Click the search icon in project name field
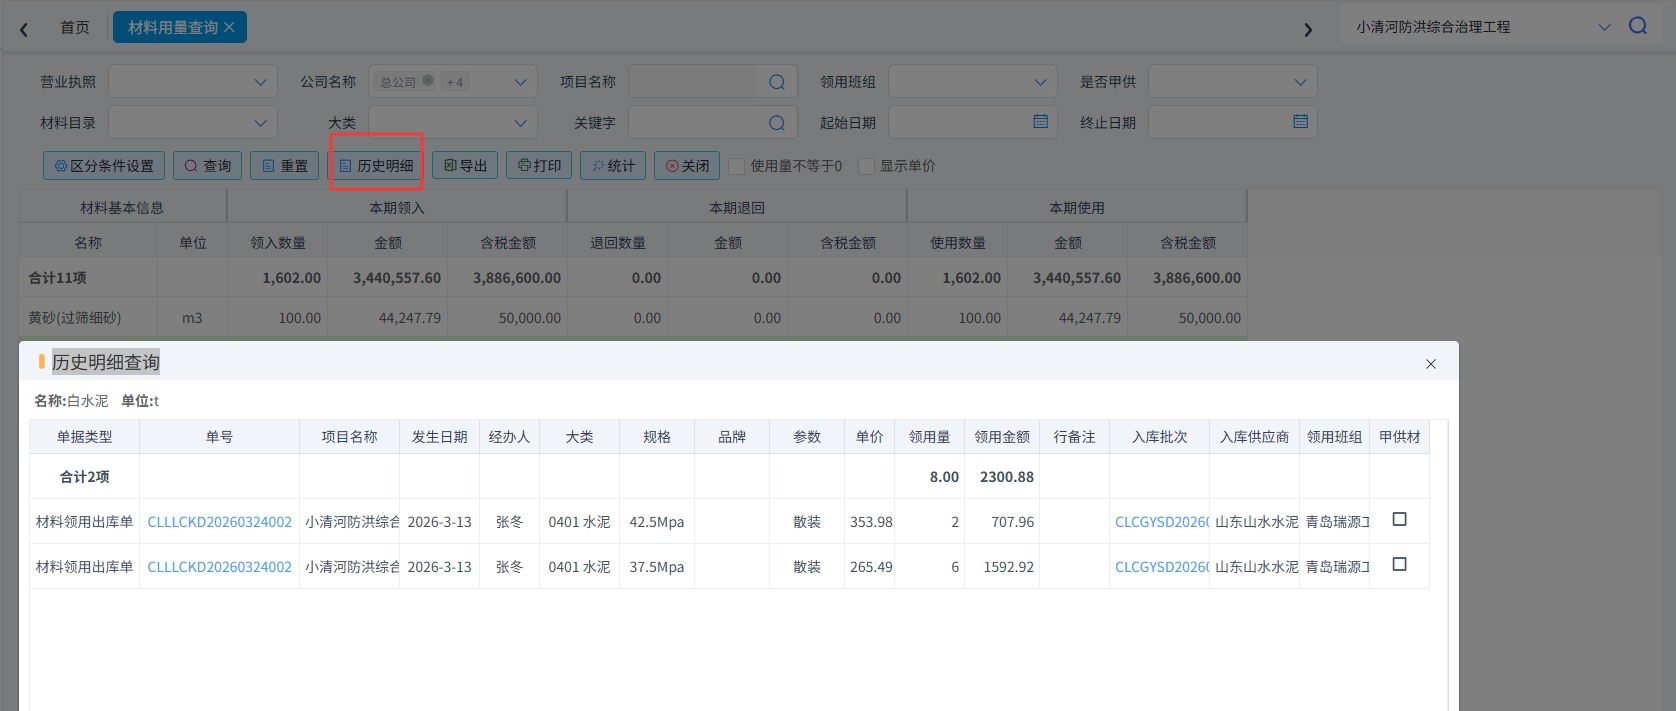This screenshot has height=711, width=1676. [x=777, y=82]
